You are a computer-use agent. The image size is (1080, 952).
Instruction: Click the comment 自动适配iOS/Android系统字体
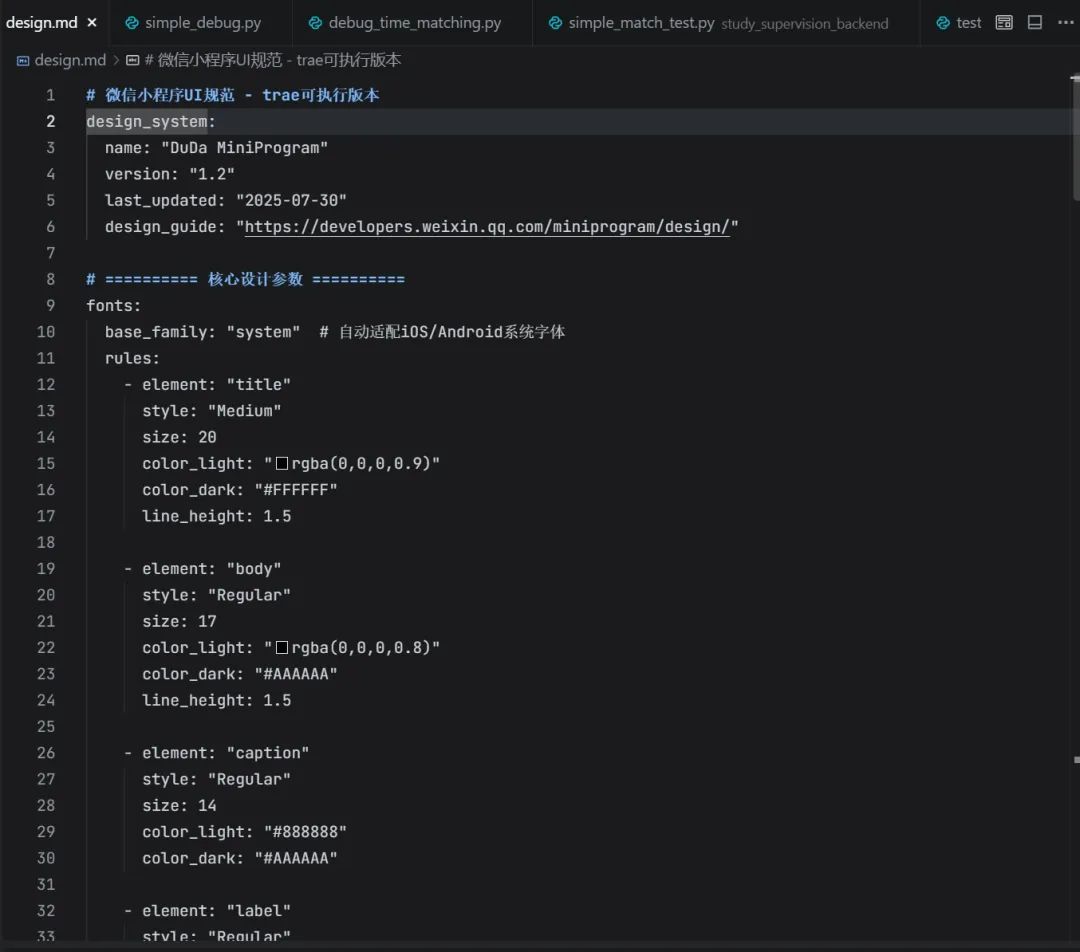(442, 332)
